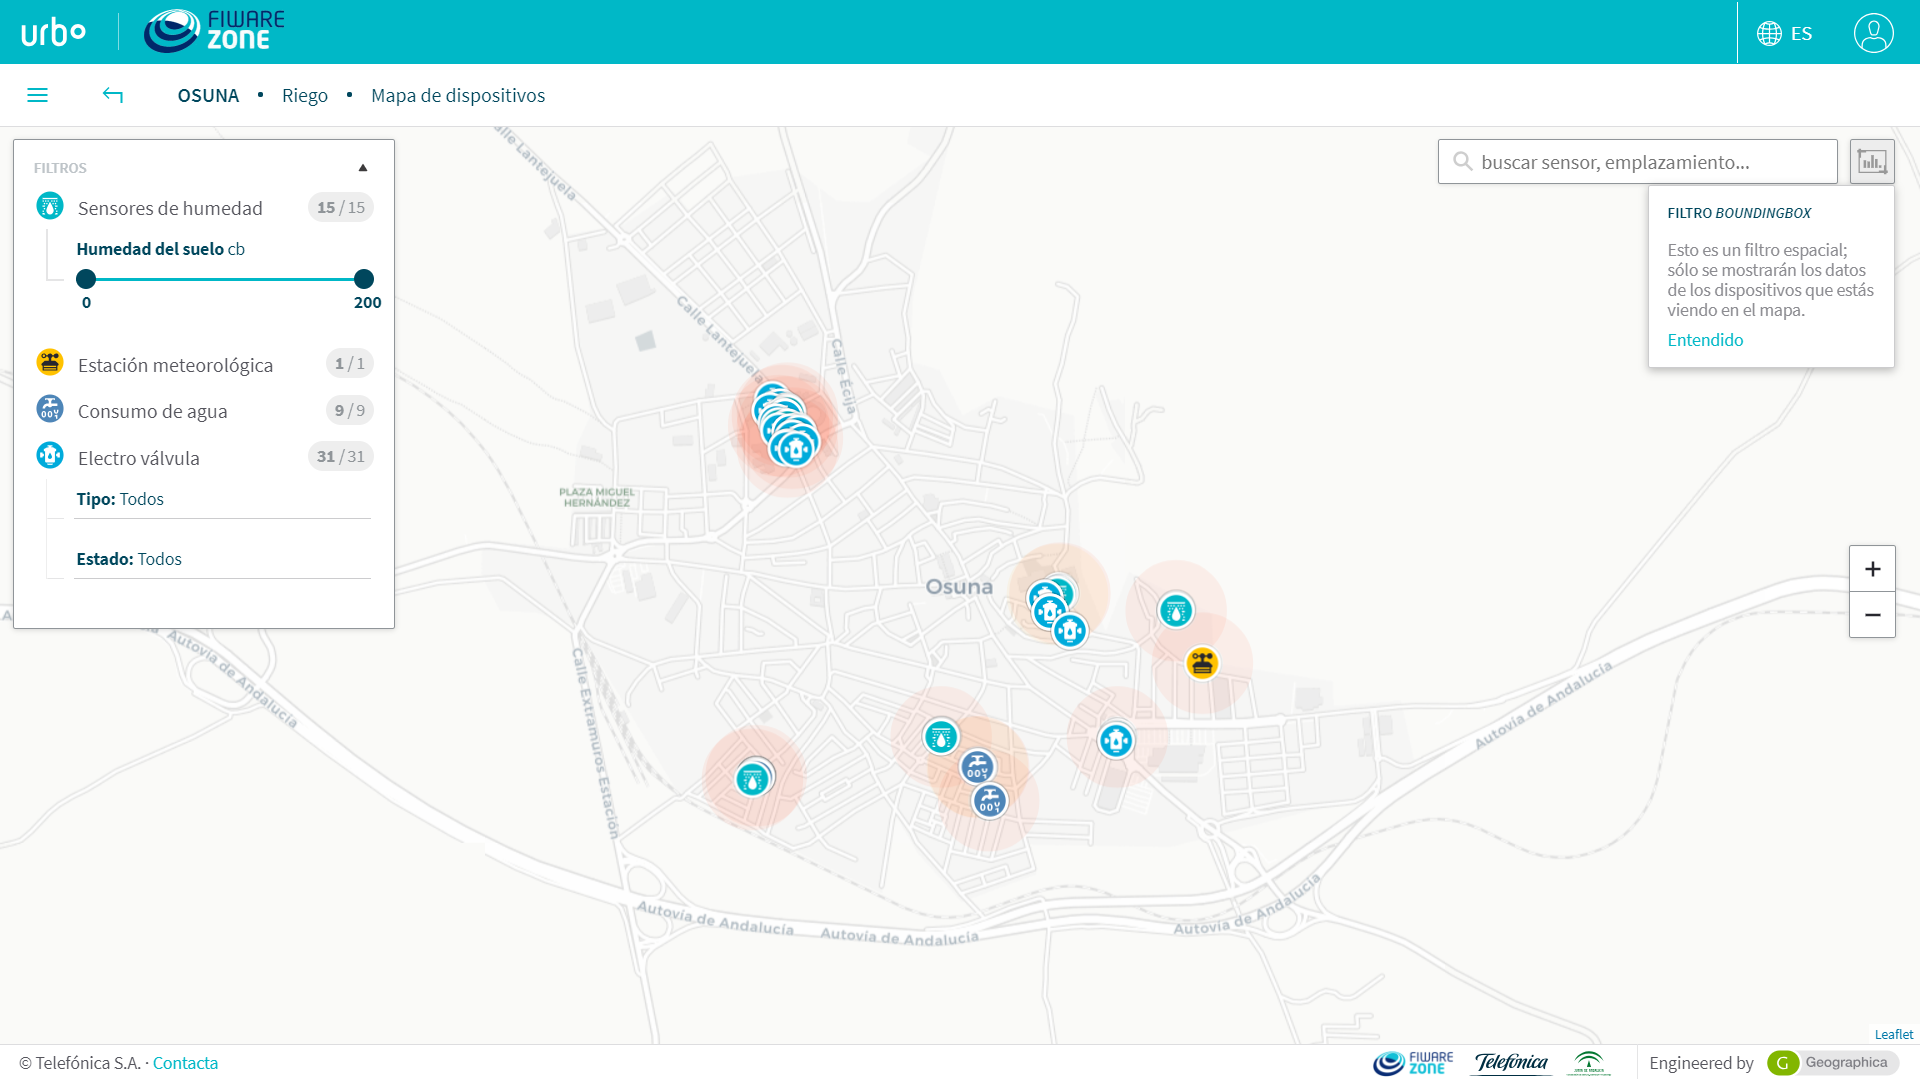Viewport: 1920px width, 1079px height.
Task: Click the FIWARE Zone footer logo
Action: click(1413, 1063)
